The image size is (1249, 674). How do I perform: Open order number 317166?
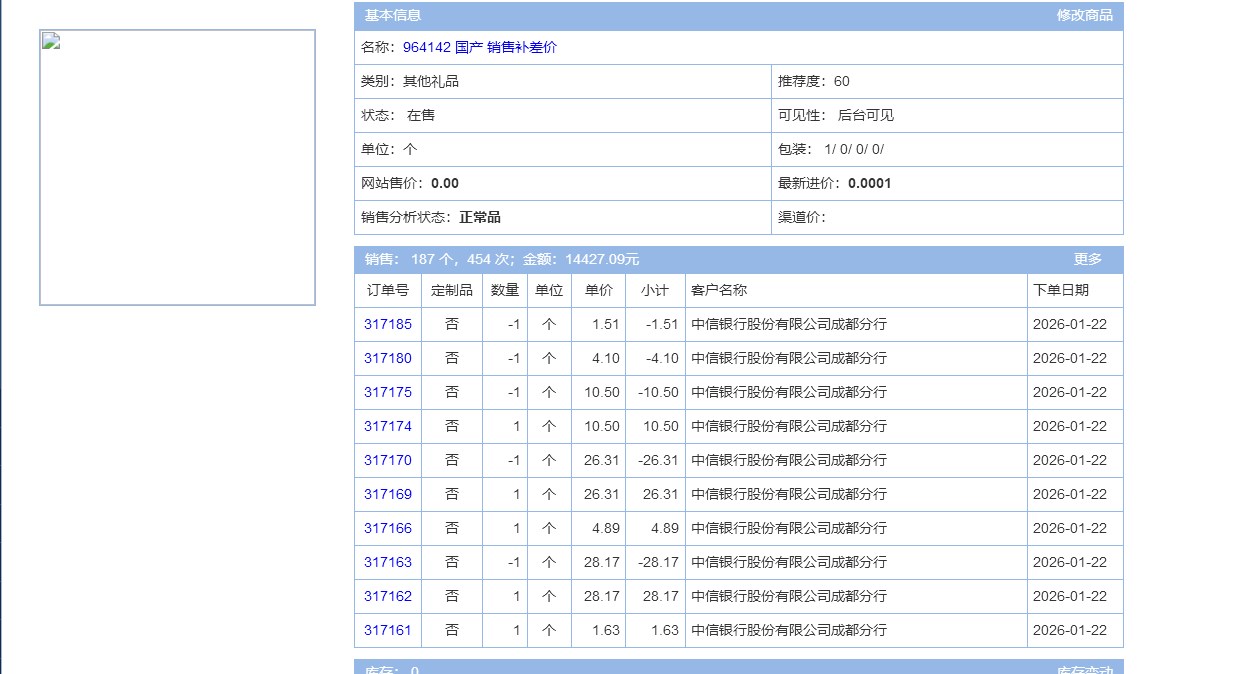point(387,529)
